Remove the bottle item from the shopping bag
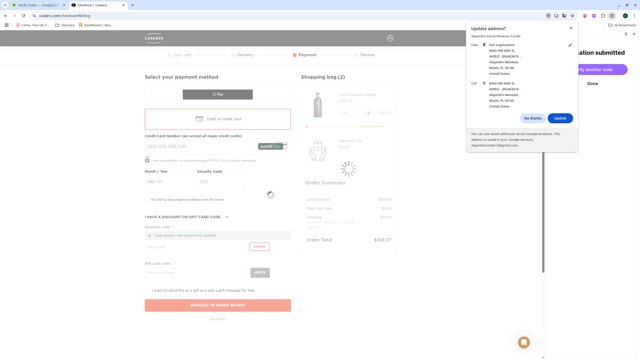The height and width of the screenshot is (360, 640). click(x=385, y=113)
